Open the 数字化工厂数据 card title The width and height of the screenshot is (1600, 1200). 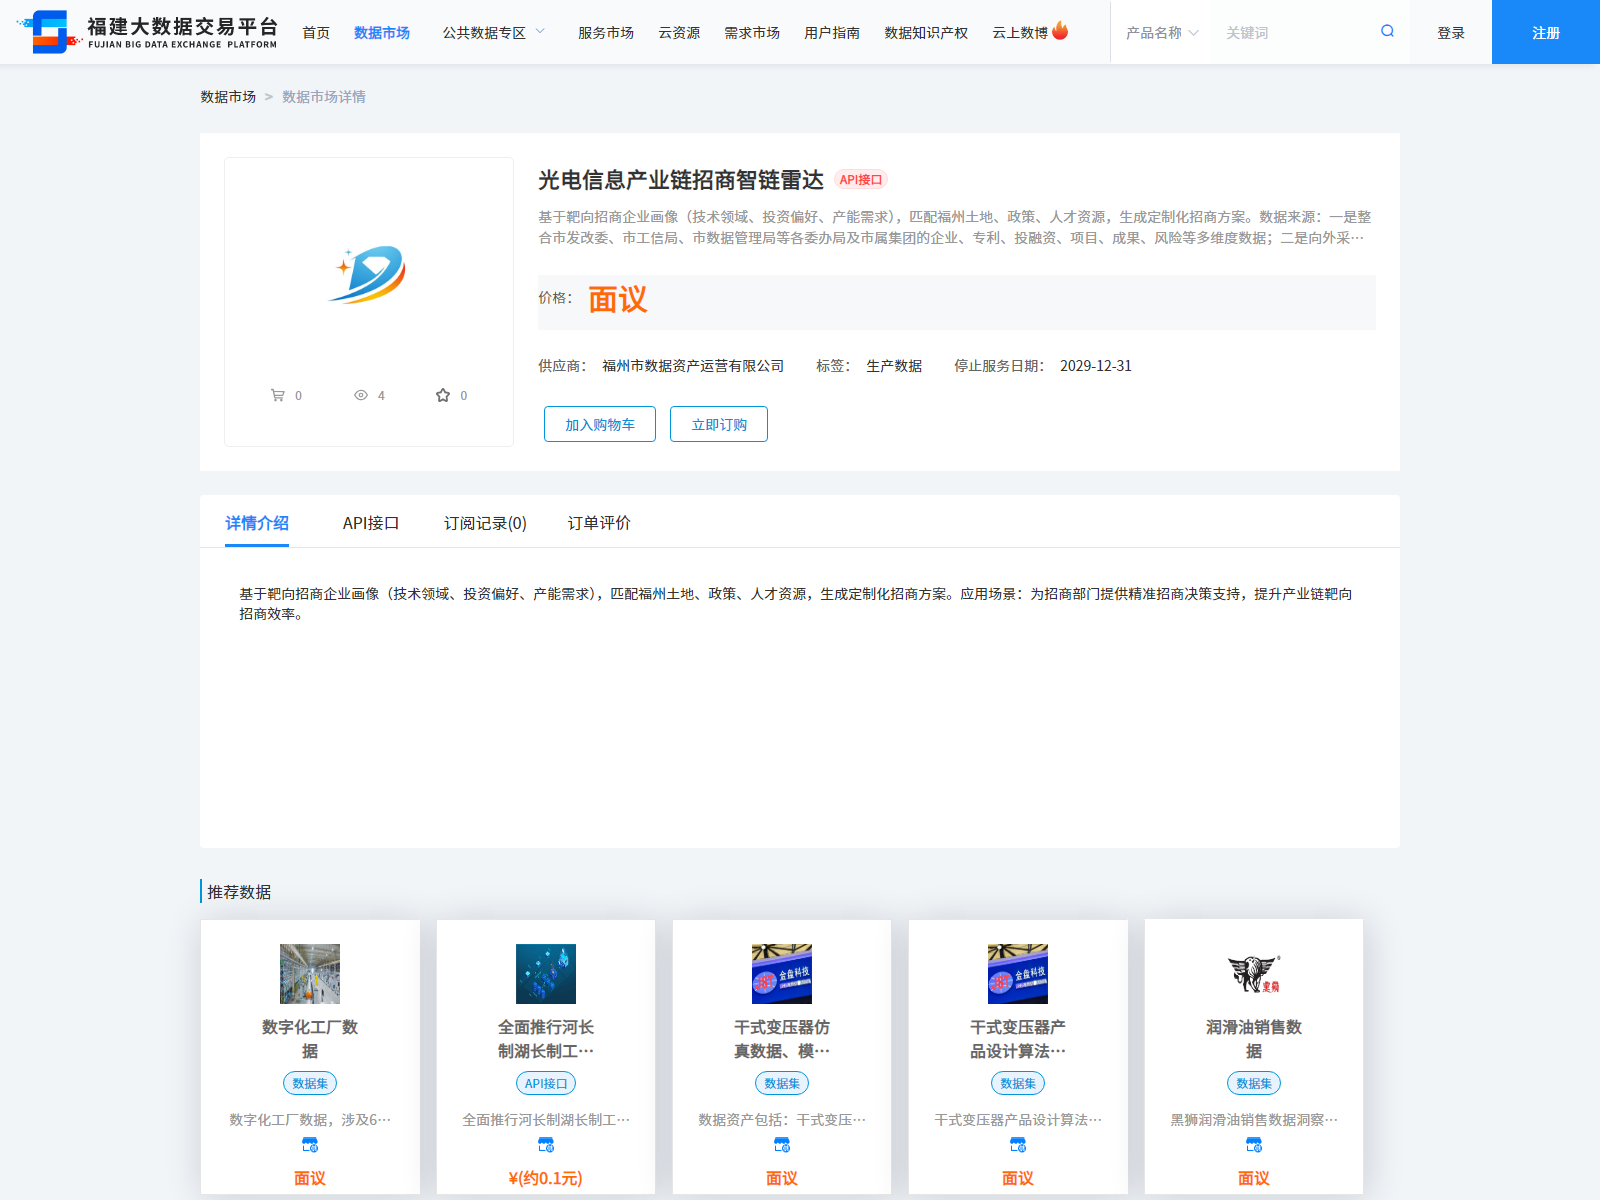(x=310, y=1039)
